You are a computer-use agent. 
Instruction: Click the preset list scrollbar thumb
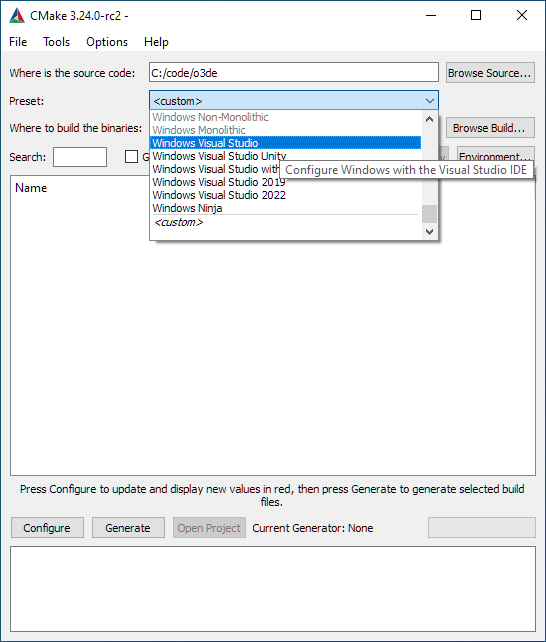(429, 214)
